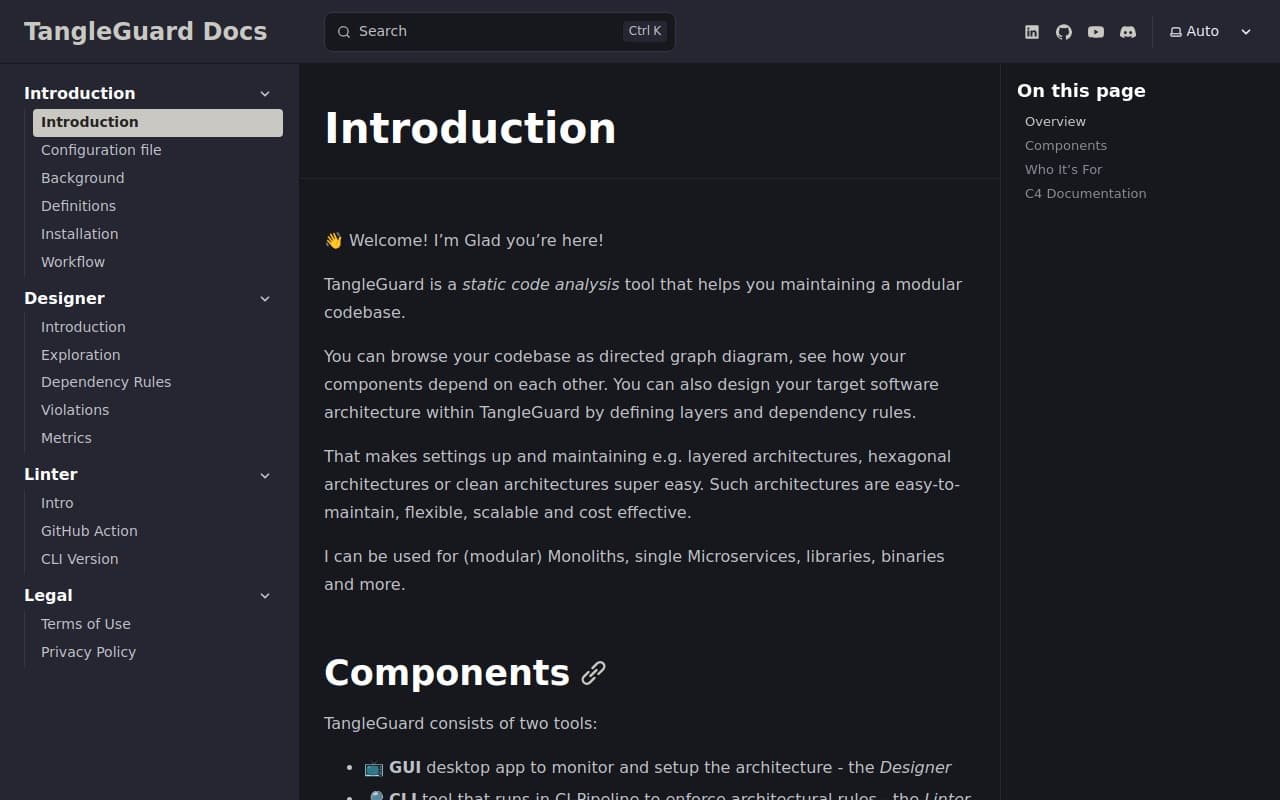Collapse the Introduction sidebar section
The width and height of the screenshot is (1280, 800).
tap(265, 94)
